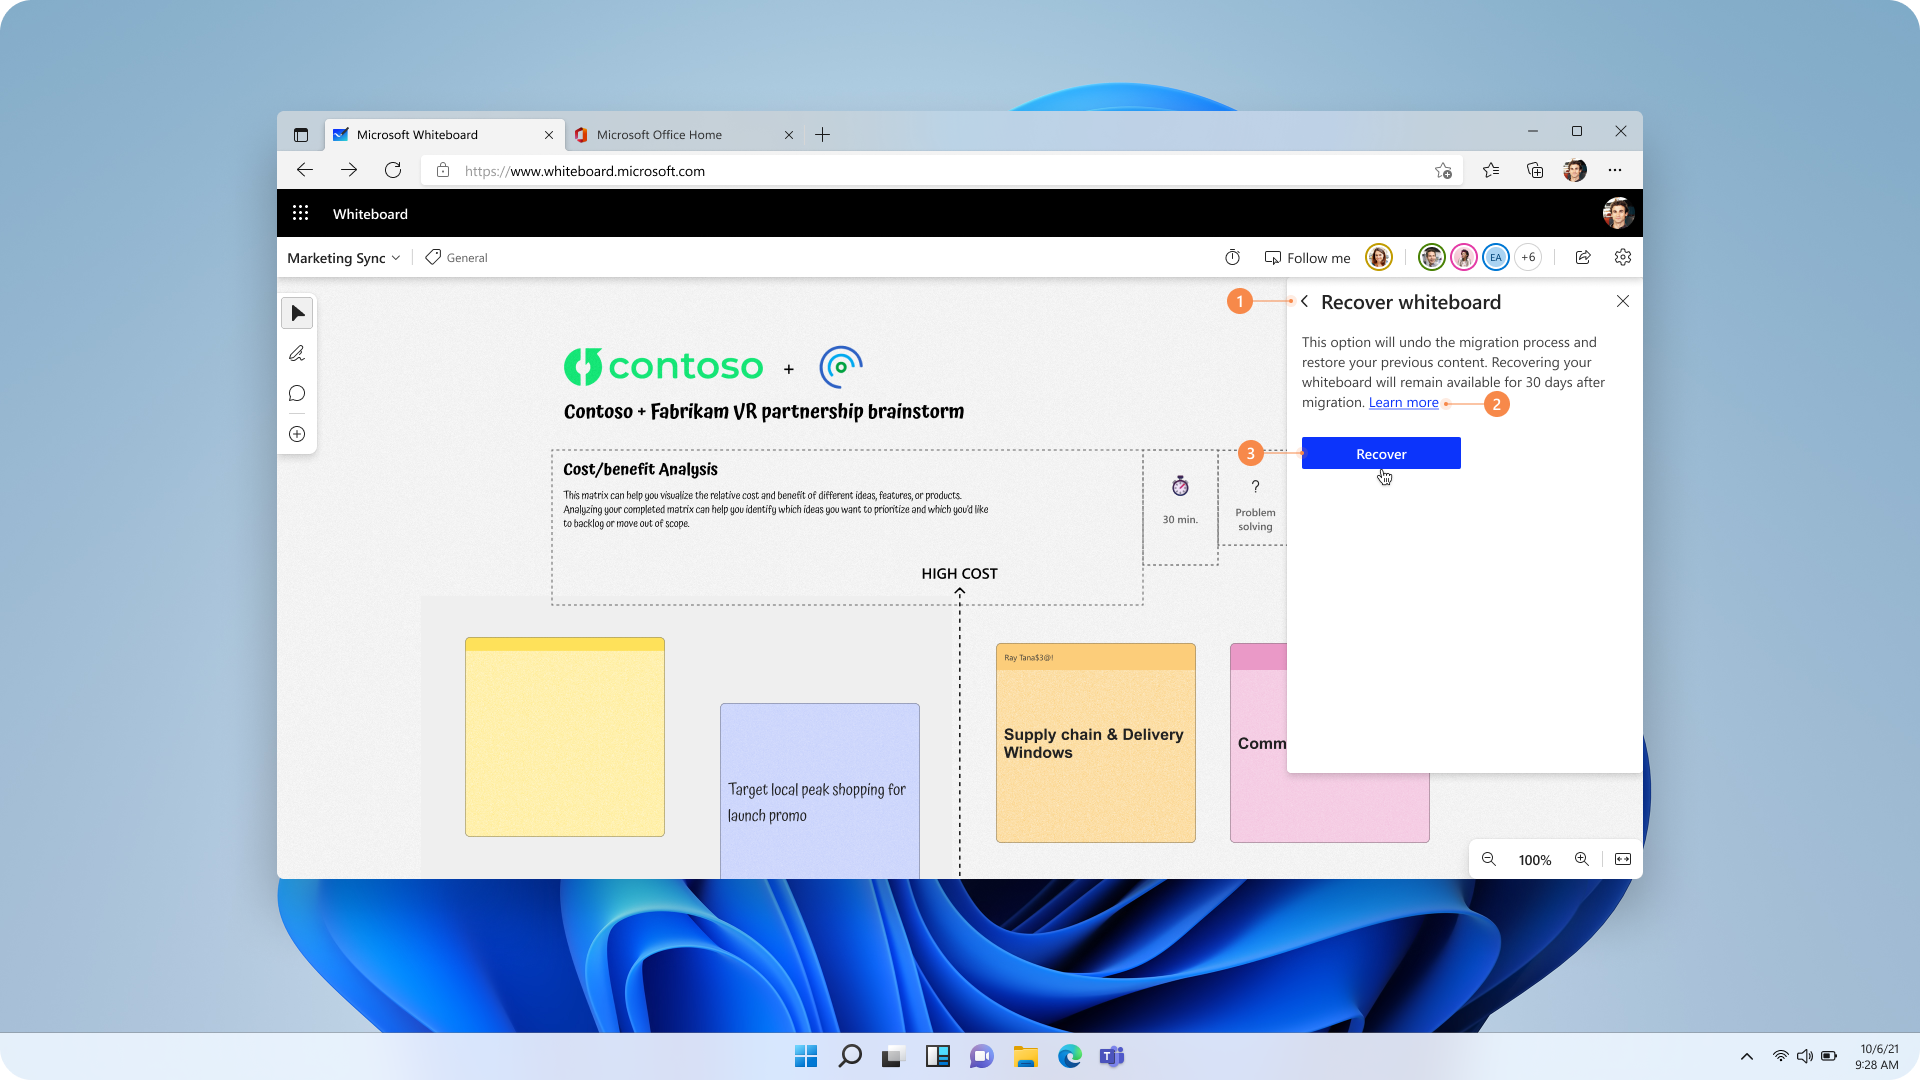This screenshot has height=1080, width=1920.
Task: Click the yellow sticky note
Action: [564, 737]
